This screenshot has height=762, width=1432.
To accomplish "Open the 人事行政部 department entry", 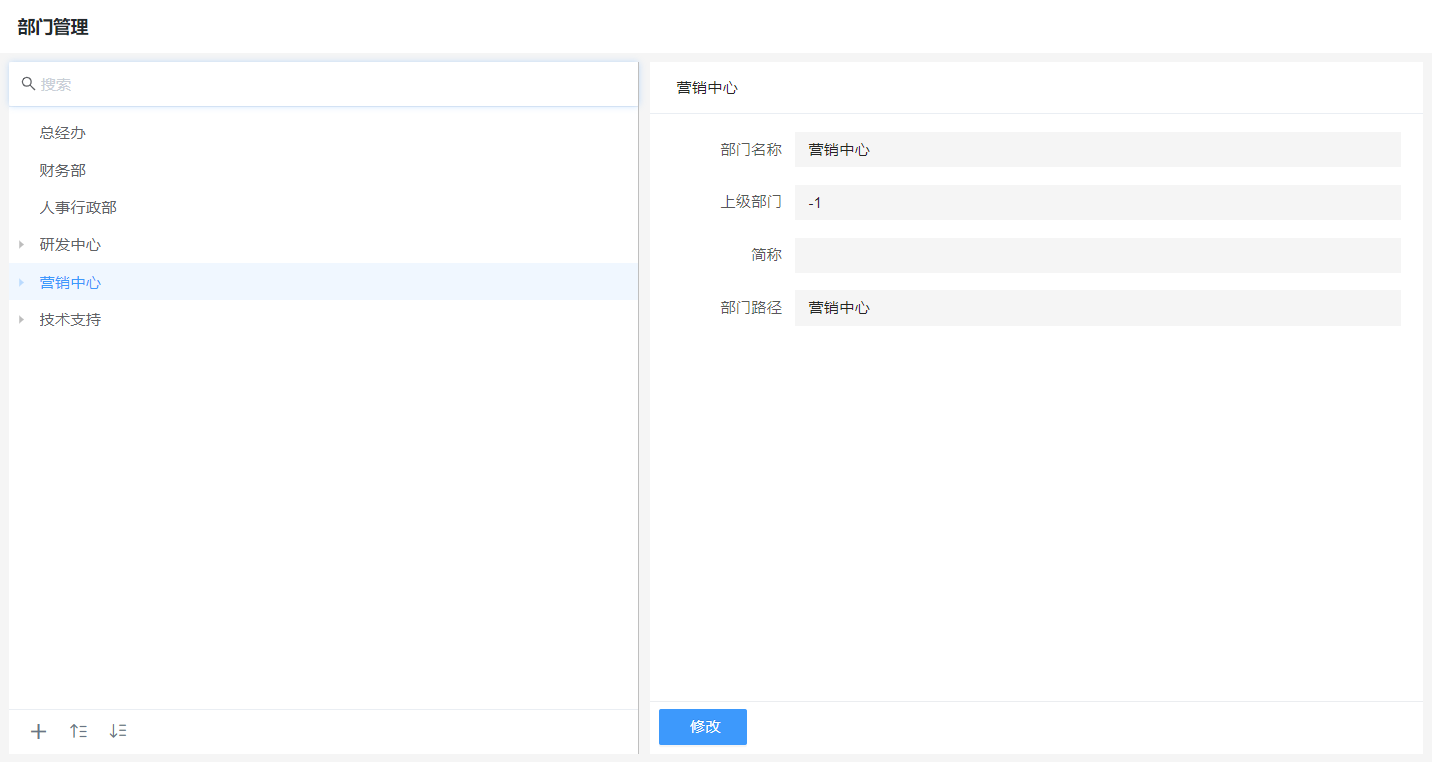I will click(78, 208).
